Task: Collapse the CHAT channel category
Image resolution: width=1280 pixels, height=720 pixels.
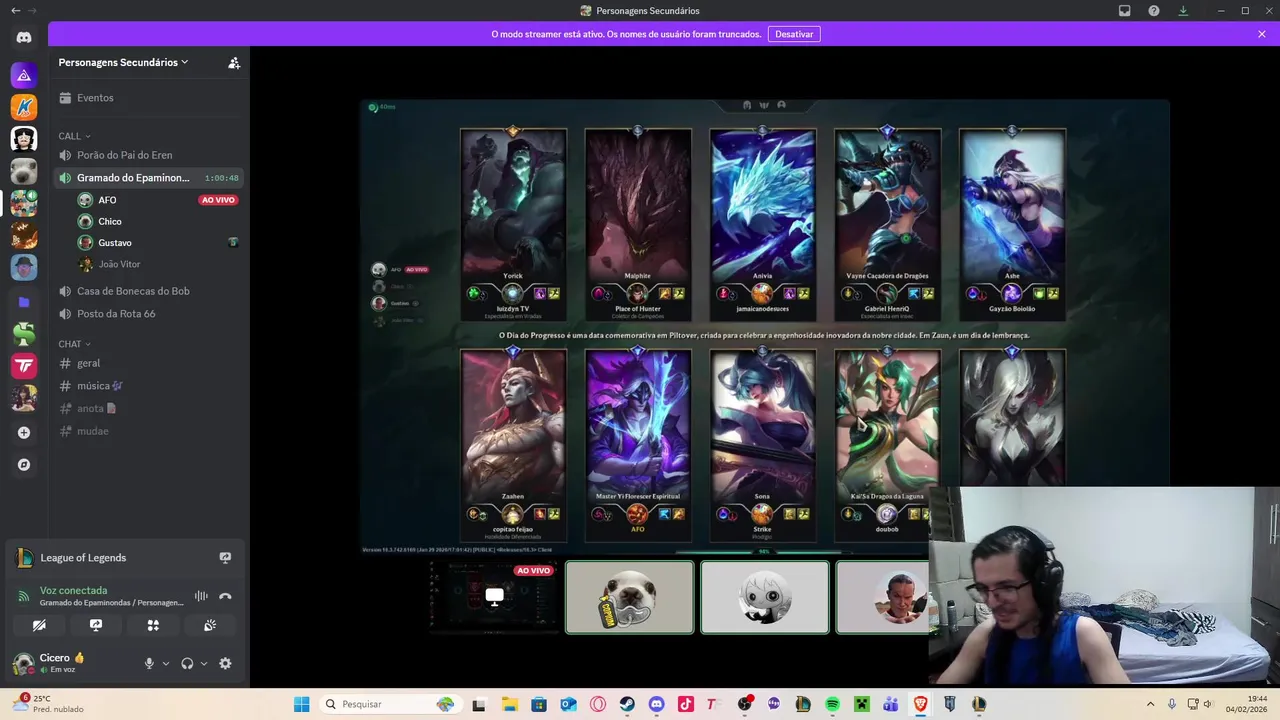Action: point(74,344)
